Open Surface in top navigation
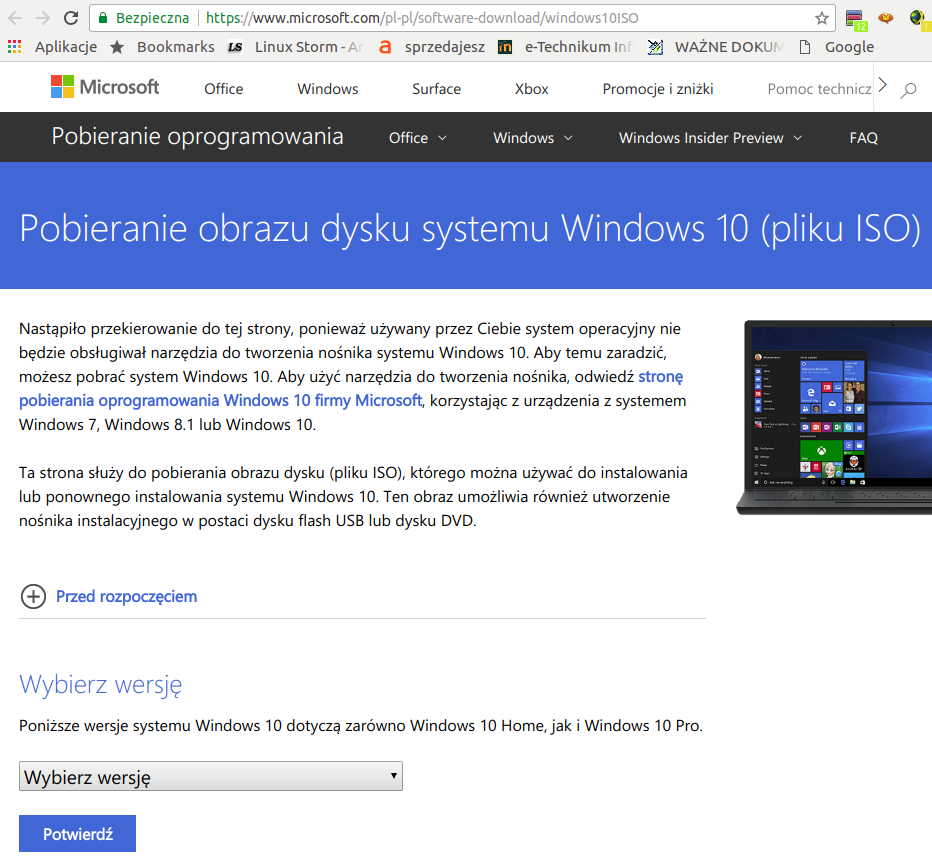The width and height of the screenshot is (932, 864). (436, 89)
